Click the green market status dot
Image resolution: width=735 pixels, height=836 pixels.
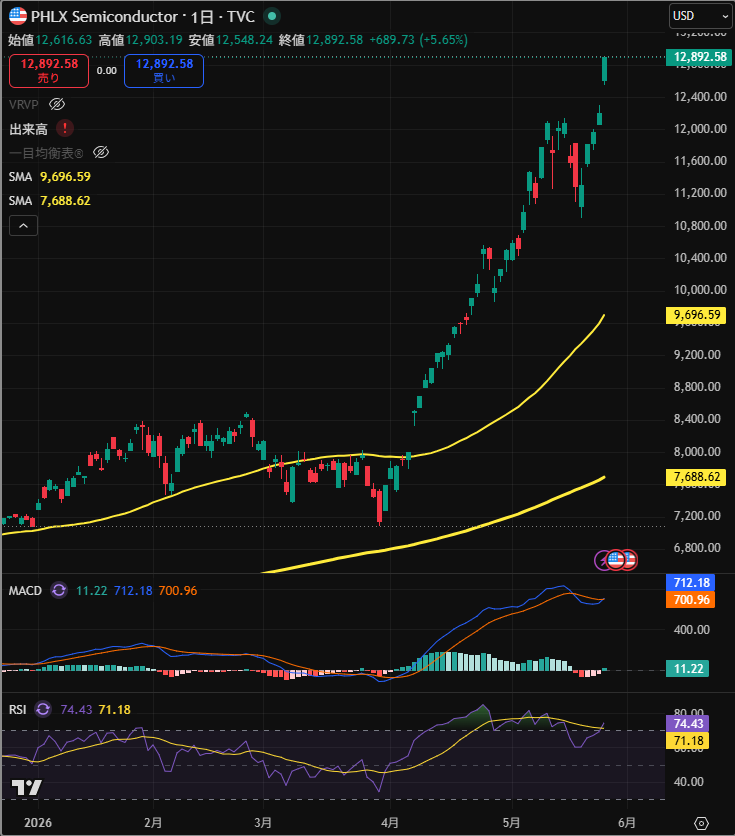(x=272, y=17)
